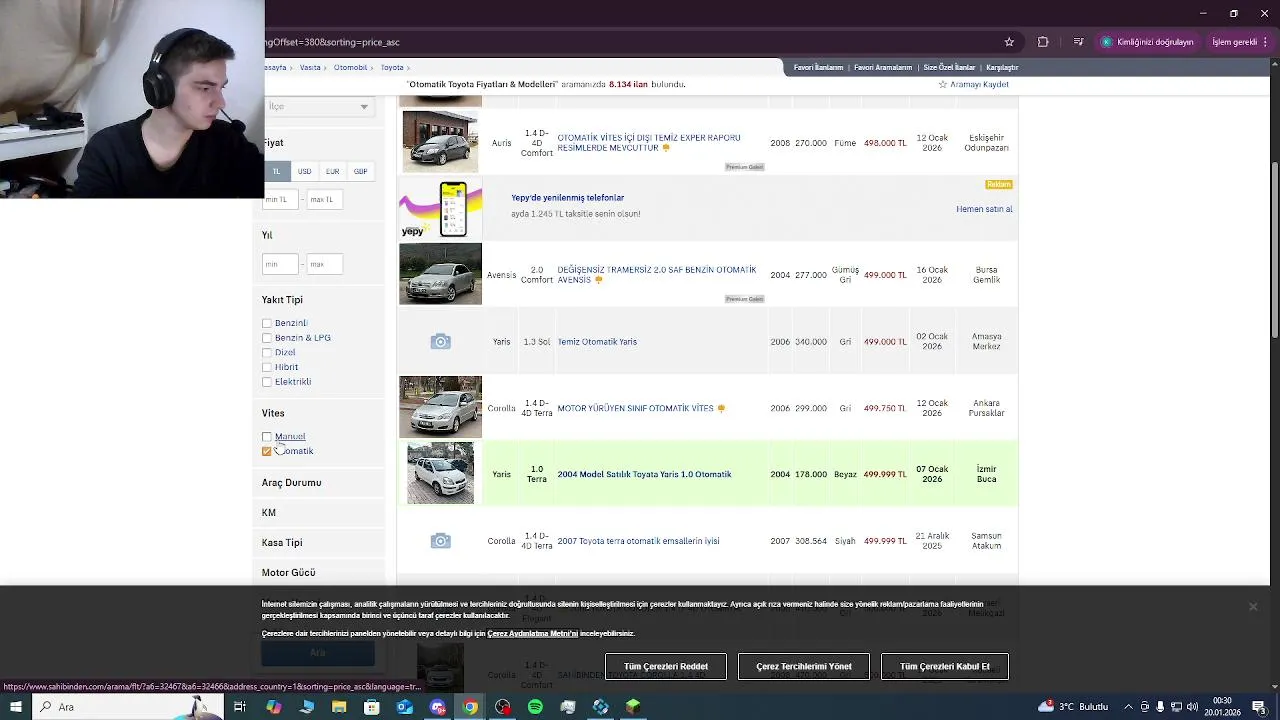Open the white Yaris 2004 listing thumbnail
The image size is (1280, 720).
pyautogui.click(x=440, y=473)
